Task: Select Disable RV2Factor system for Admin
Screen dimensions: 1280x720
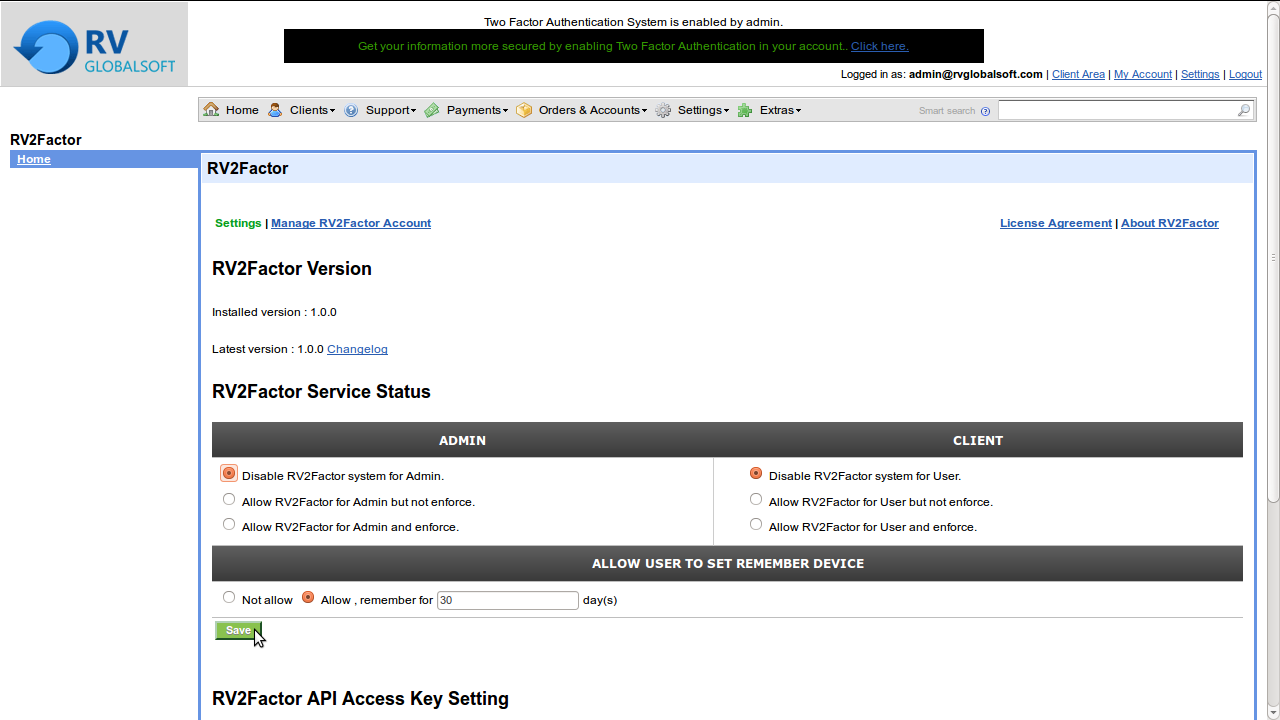Action: pos(229,474)
